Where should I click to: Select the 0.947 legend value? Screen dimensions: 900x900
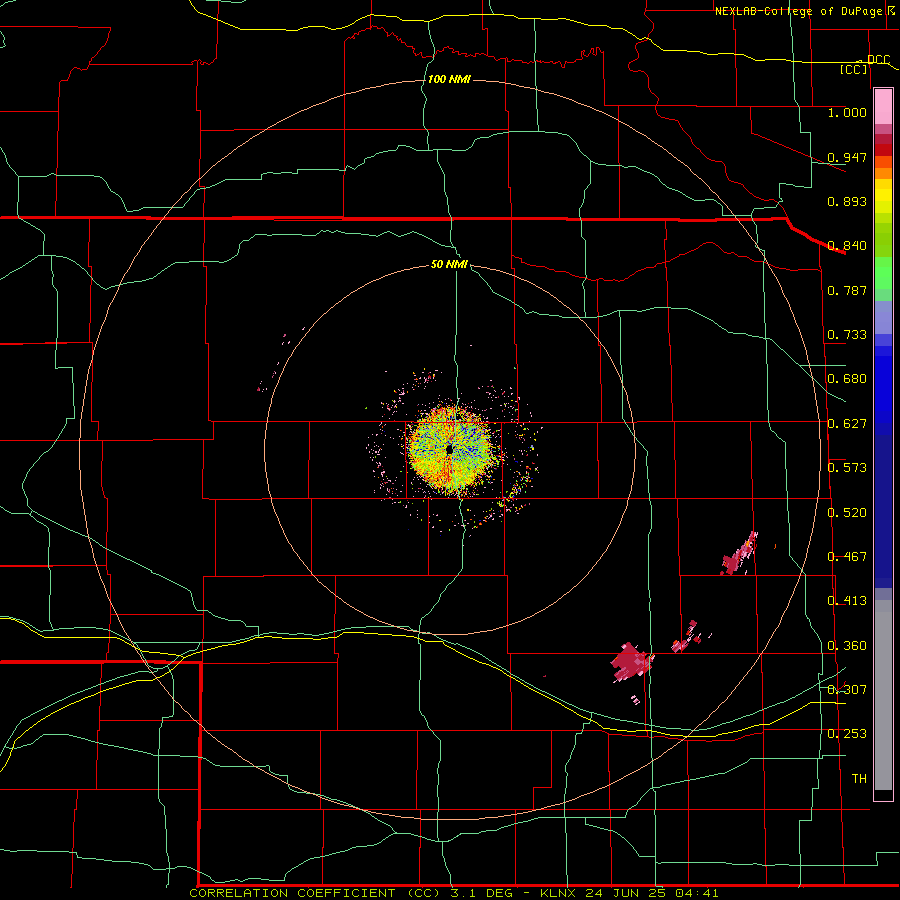tap(847, 157)
